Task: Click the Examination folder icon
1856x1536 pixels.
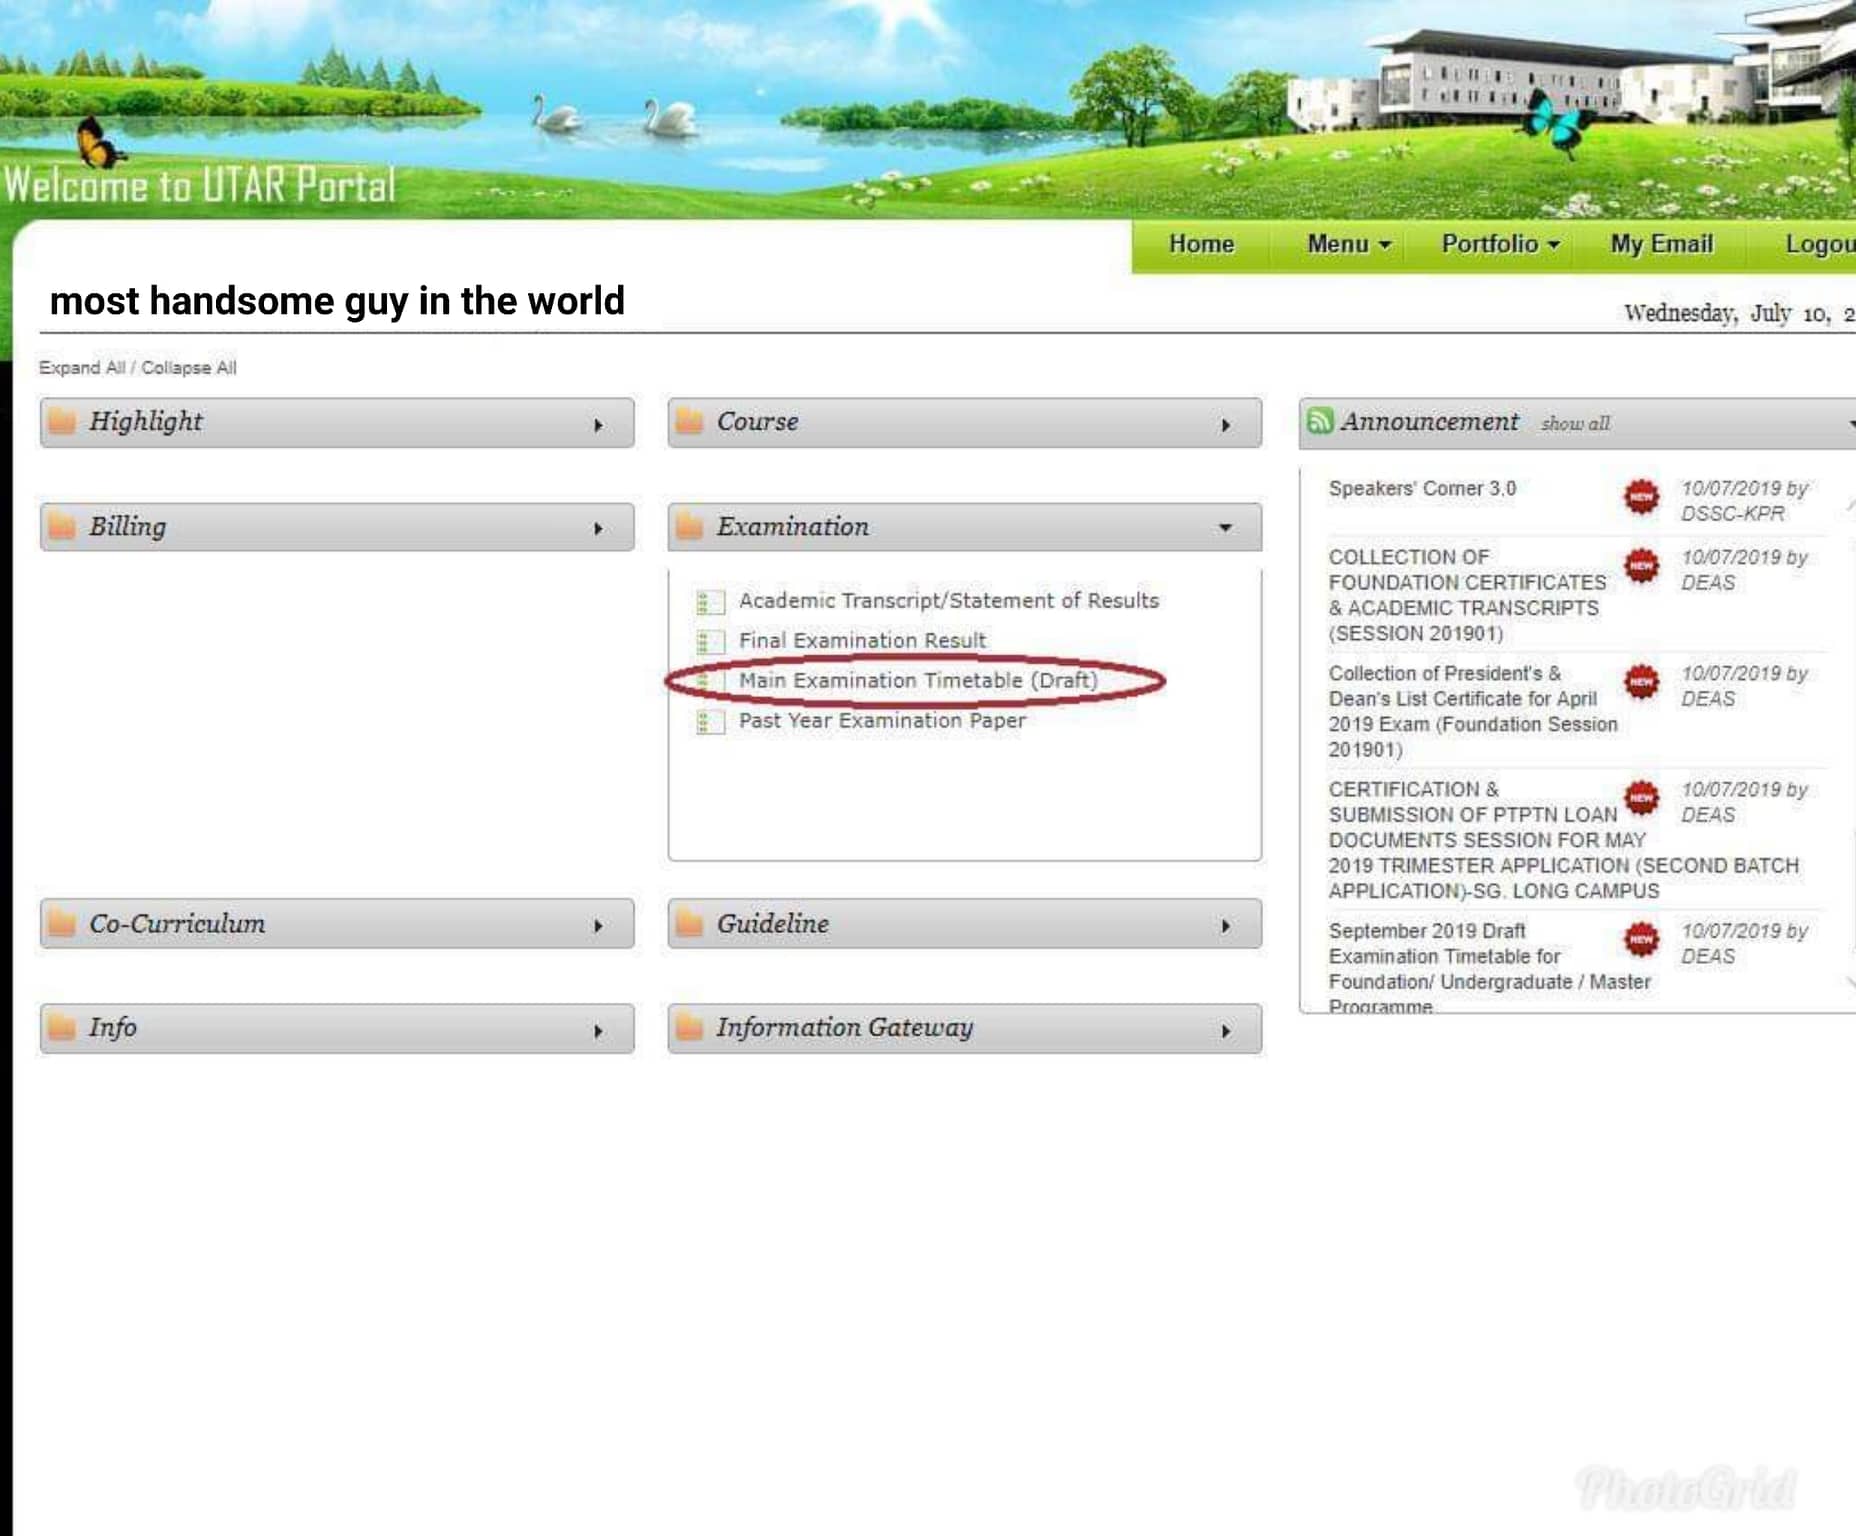Action: pyautogui.click(x=689, y=526)
